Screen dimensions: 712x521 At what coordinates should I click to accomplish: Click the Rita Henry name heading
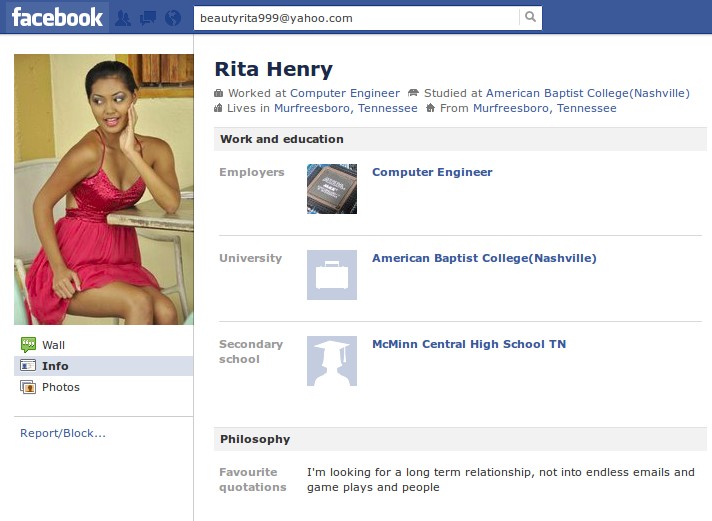[273, 69]
